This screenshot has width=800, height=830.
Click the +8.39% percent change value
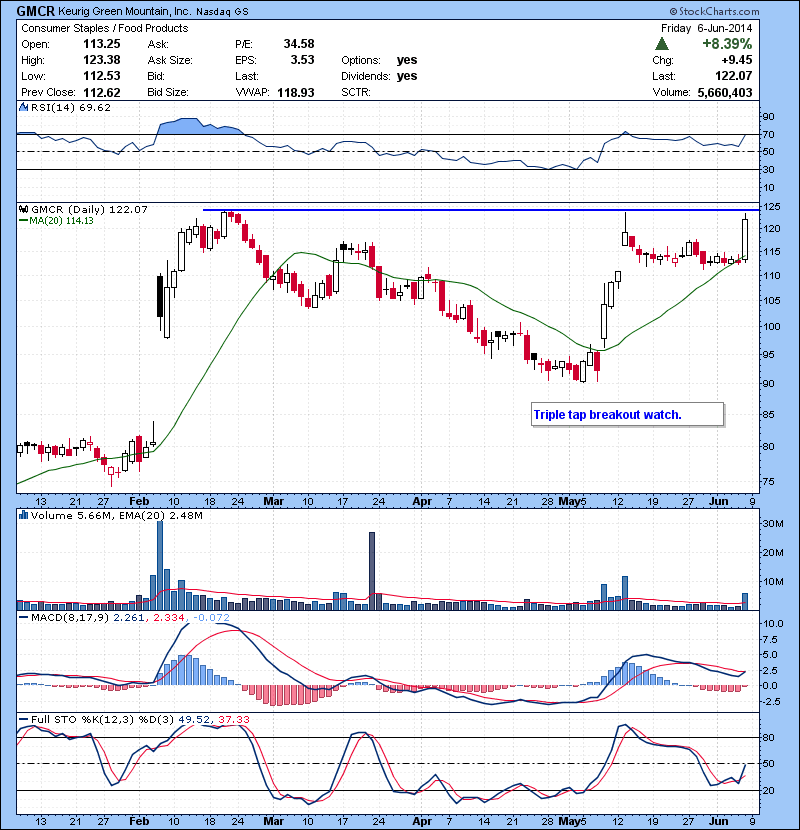[726, 44]
